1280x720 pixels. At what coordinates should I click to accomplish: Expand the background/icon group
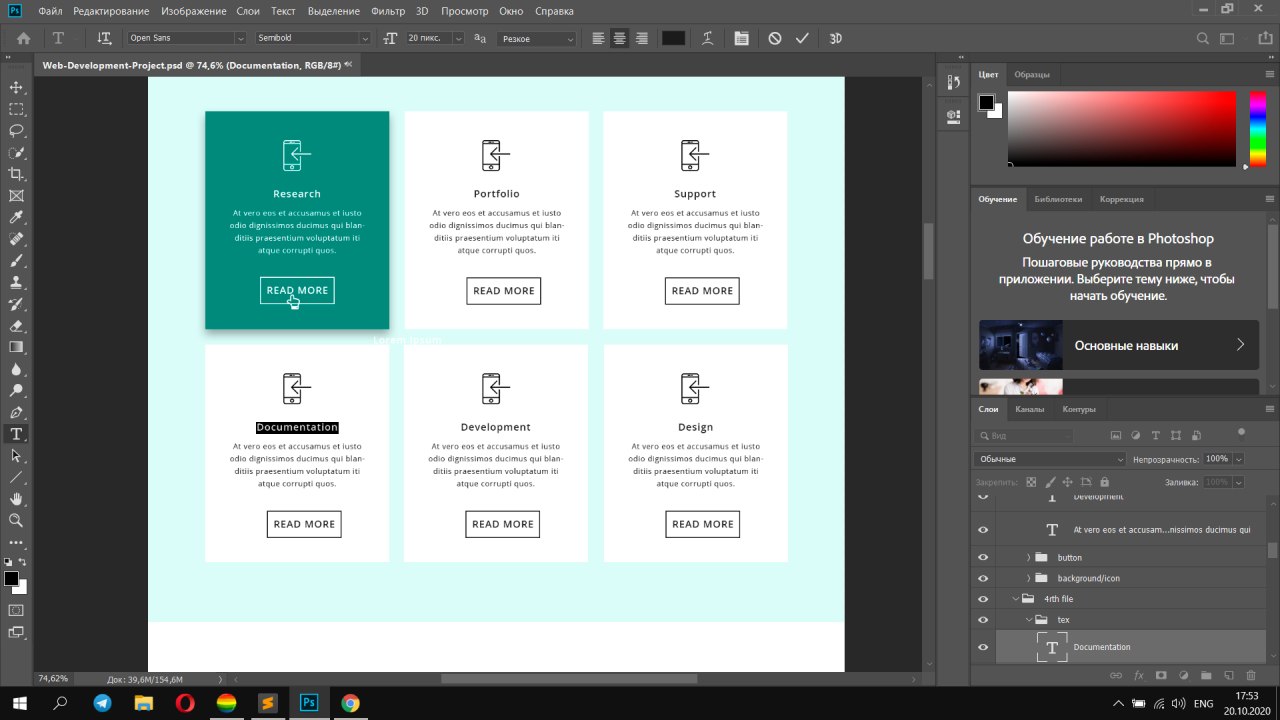pos(1028,578)
